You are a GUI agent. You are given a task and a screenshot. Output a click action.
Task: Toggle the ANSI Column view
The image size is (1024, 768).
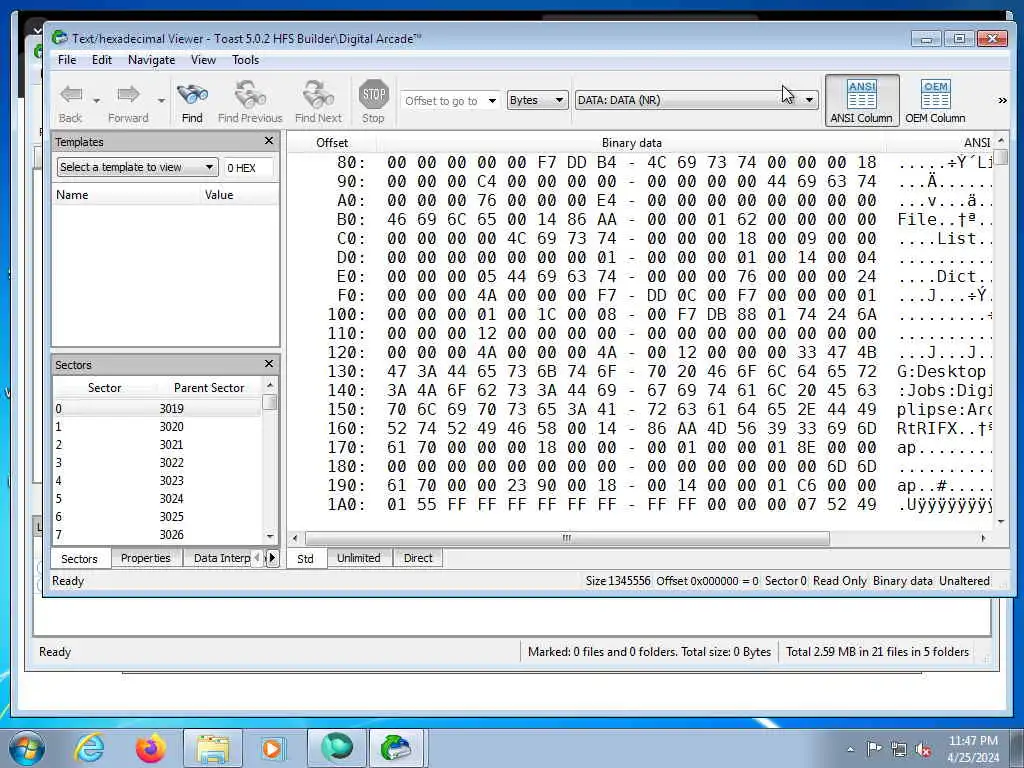tap(861, 100)
